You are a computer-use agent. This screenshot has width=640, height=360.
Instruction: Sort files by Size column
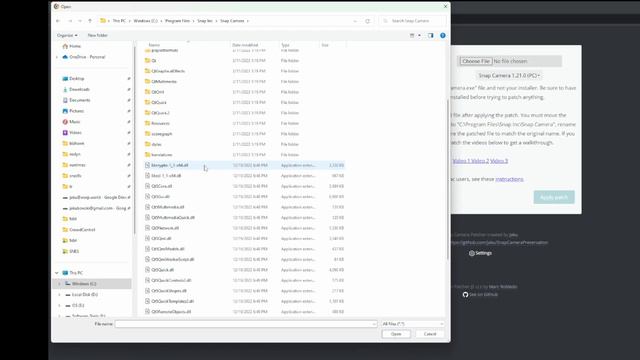tap(325, 45)
